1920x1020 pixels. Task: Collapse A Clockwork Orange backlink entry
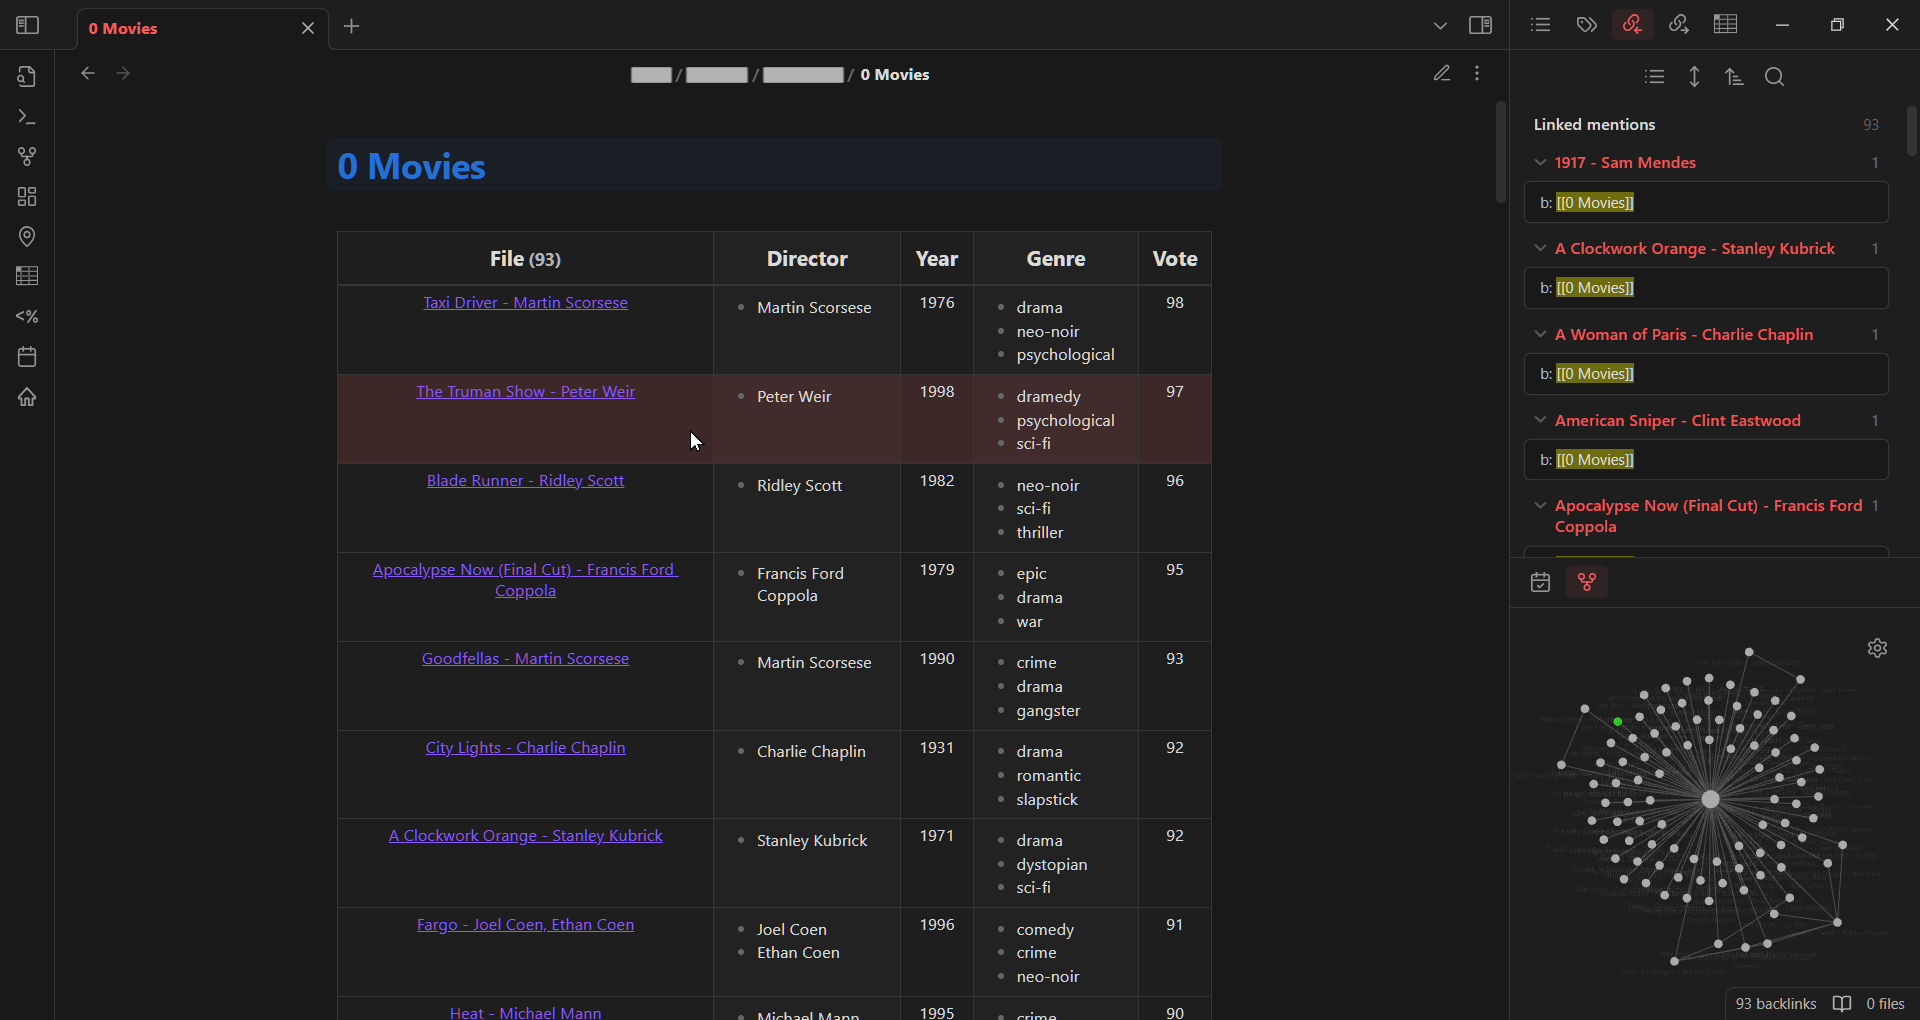(1540, 248)
